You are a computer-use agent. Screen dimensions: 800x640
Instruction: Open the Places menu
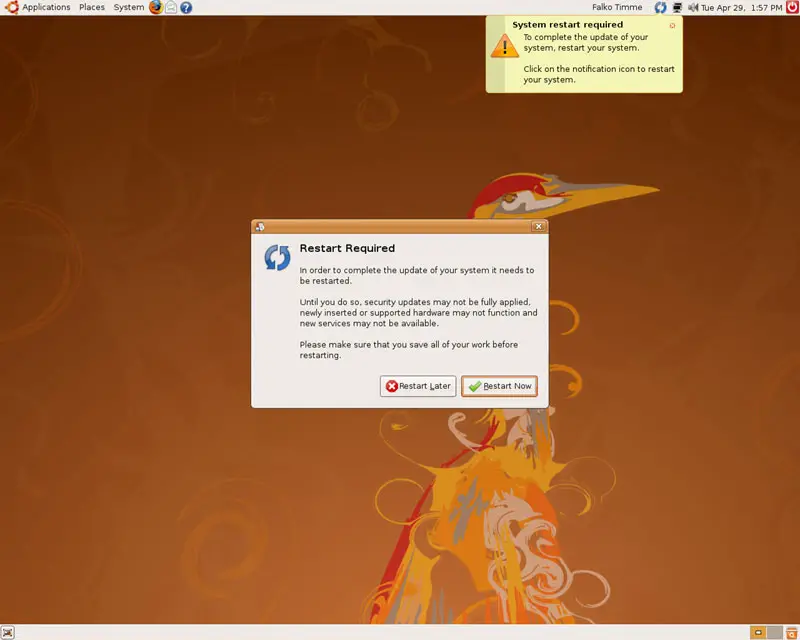tap(92, 7)
